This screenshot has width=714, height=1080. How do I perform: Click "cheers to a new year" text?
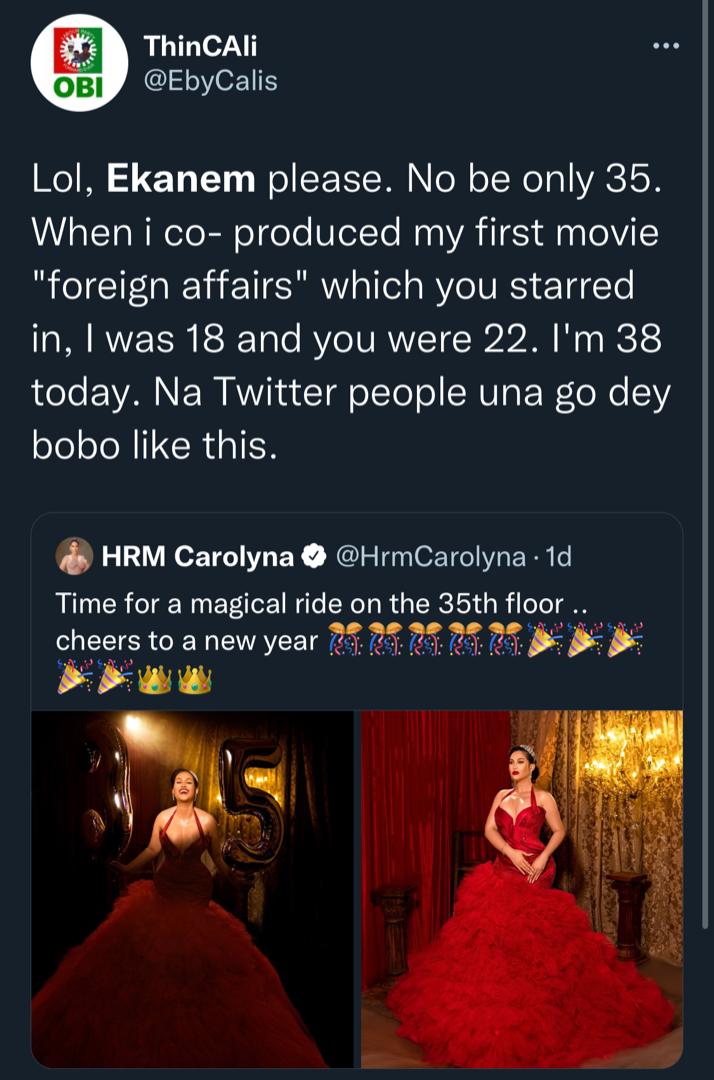click(184, 641)
